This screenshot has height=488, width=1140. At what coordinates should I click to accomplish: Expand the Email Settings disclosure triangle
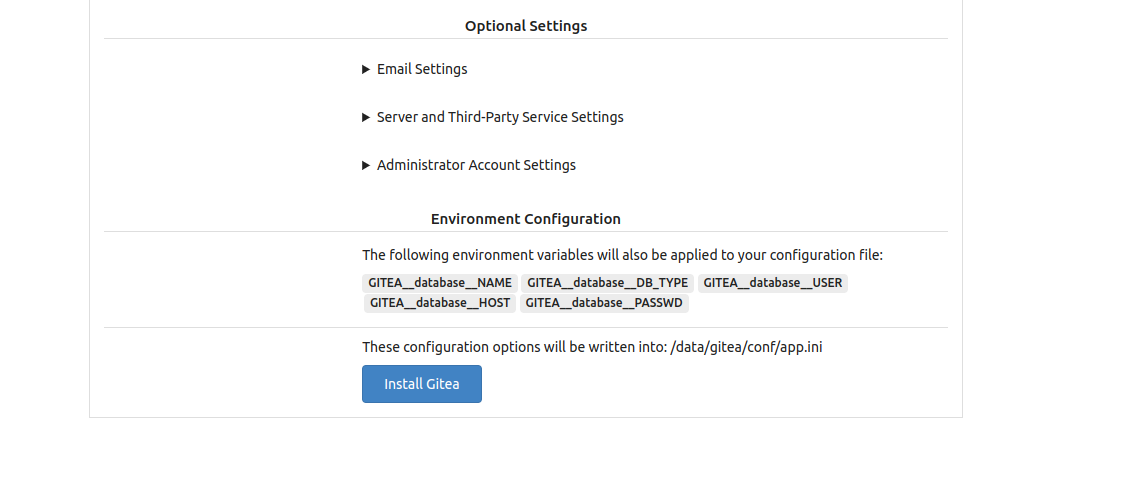[366, 70]
